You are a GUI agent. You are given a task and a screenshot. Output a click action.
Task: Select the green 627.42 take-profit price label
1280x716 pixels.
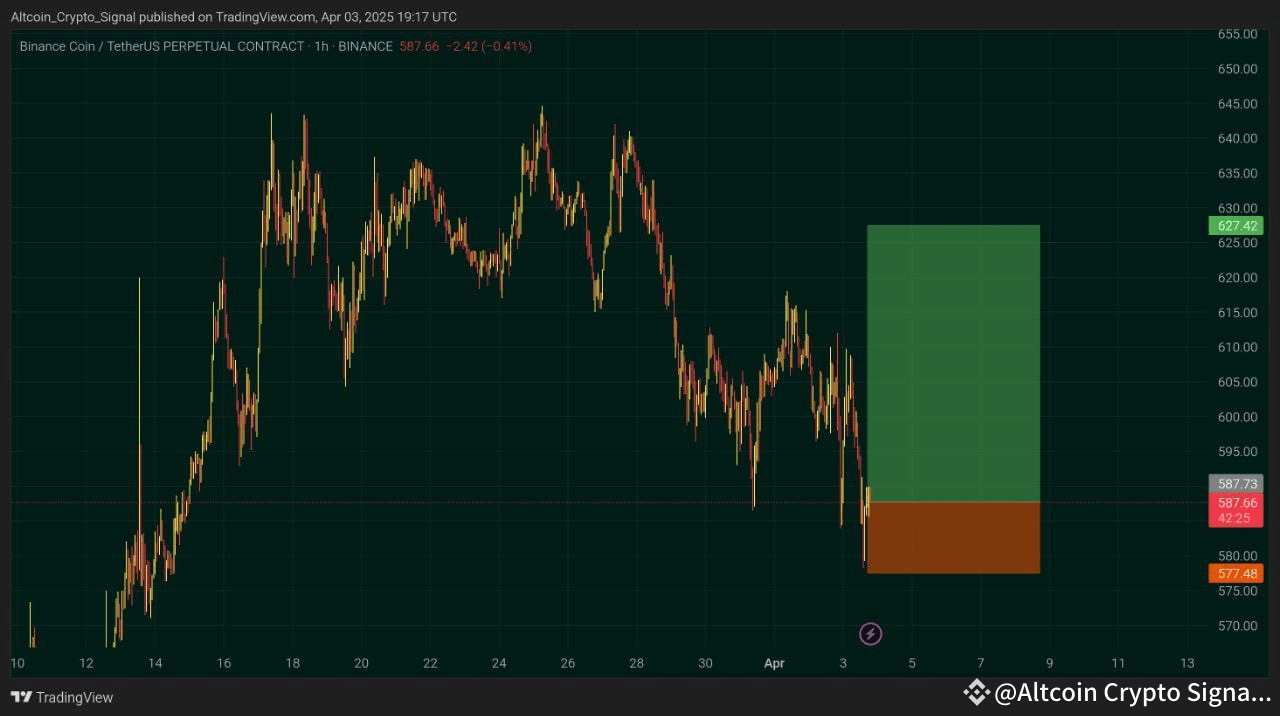click(1236, 226)
